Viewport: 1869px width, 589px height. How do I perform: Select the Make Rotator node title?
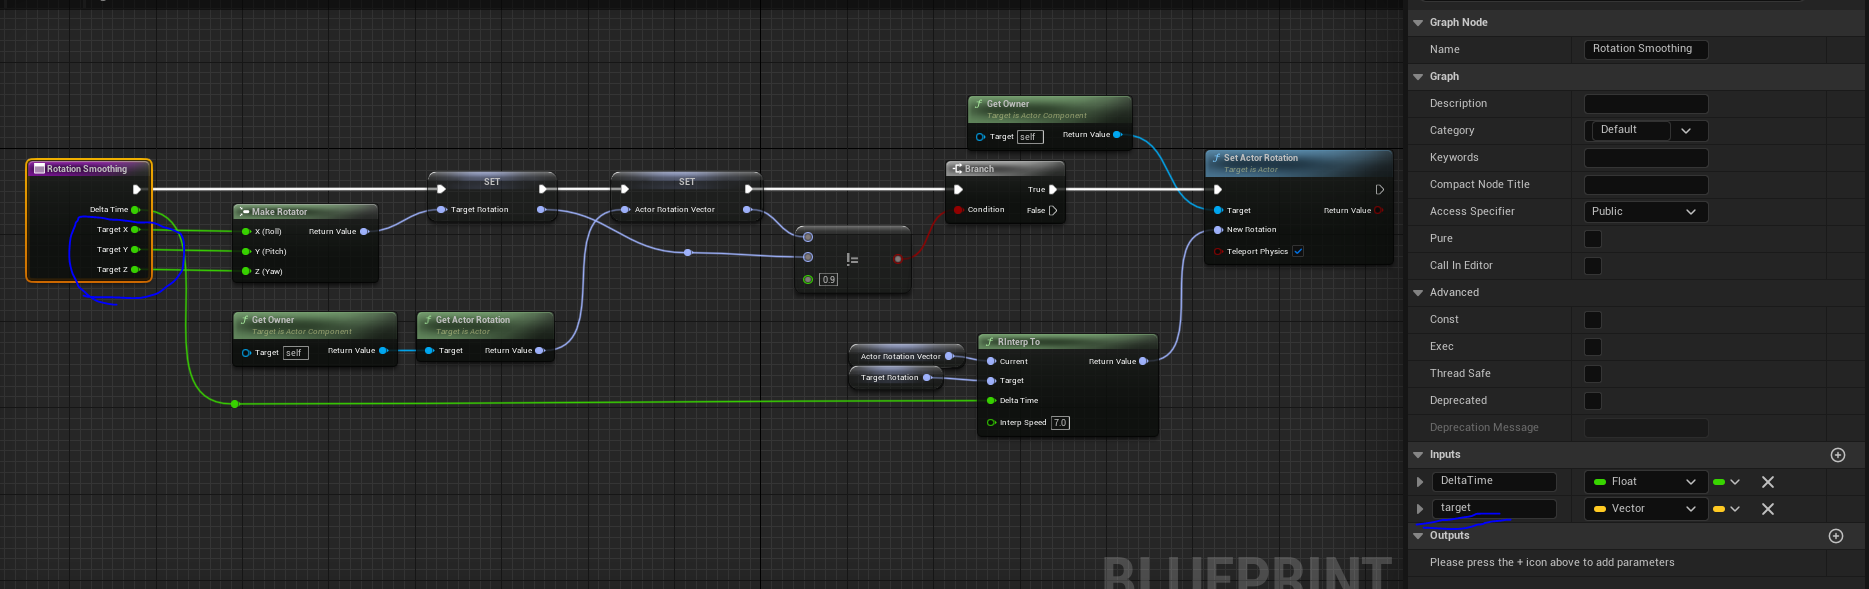click(279, 212)
